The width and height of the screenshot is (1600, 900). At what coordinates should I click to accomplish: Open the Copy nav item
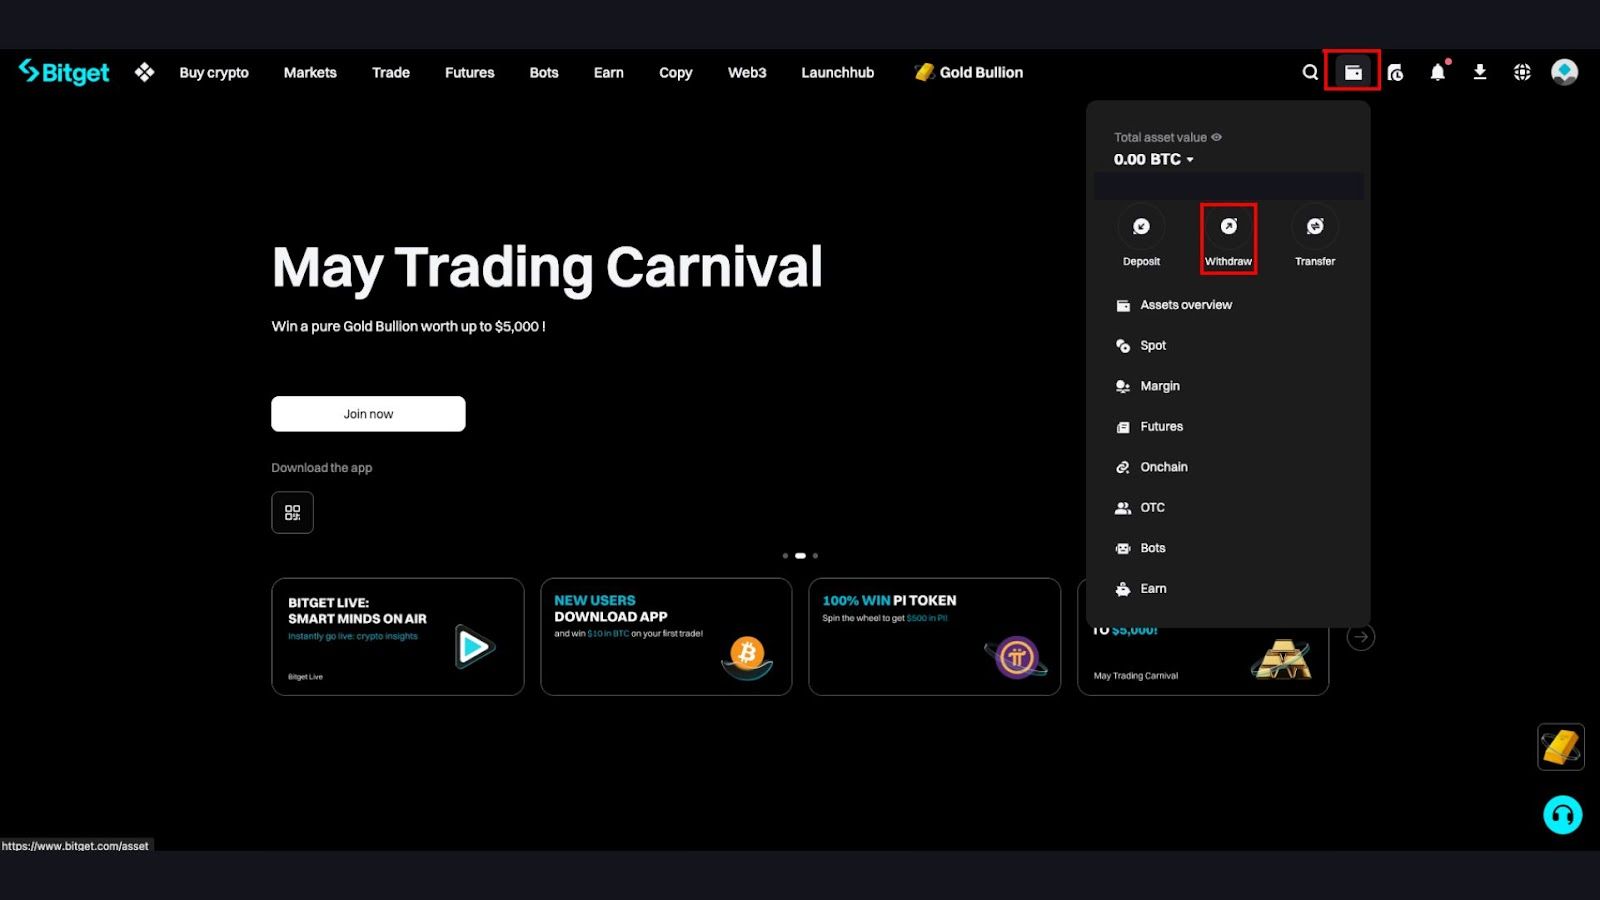(x=676, y=72)
